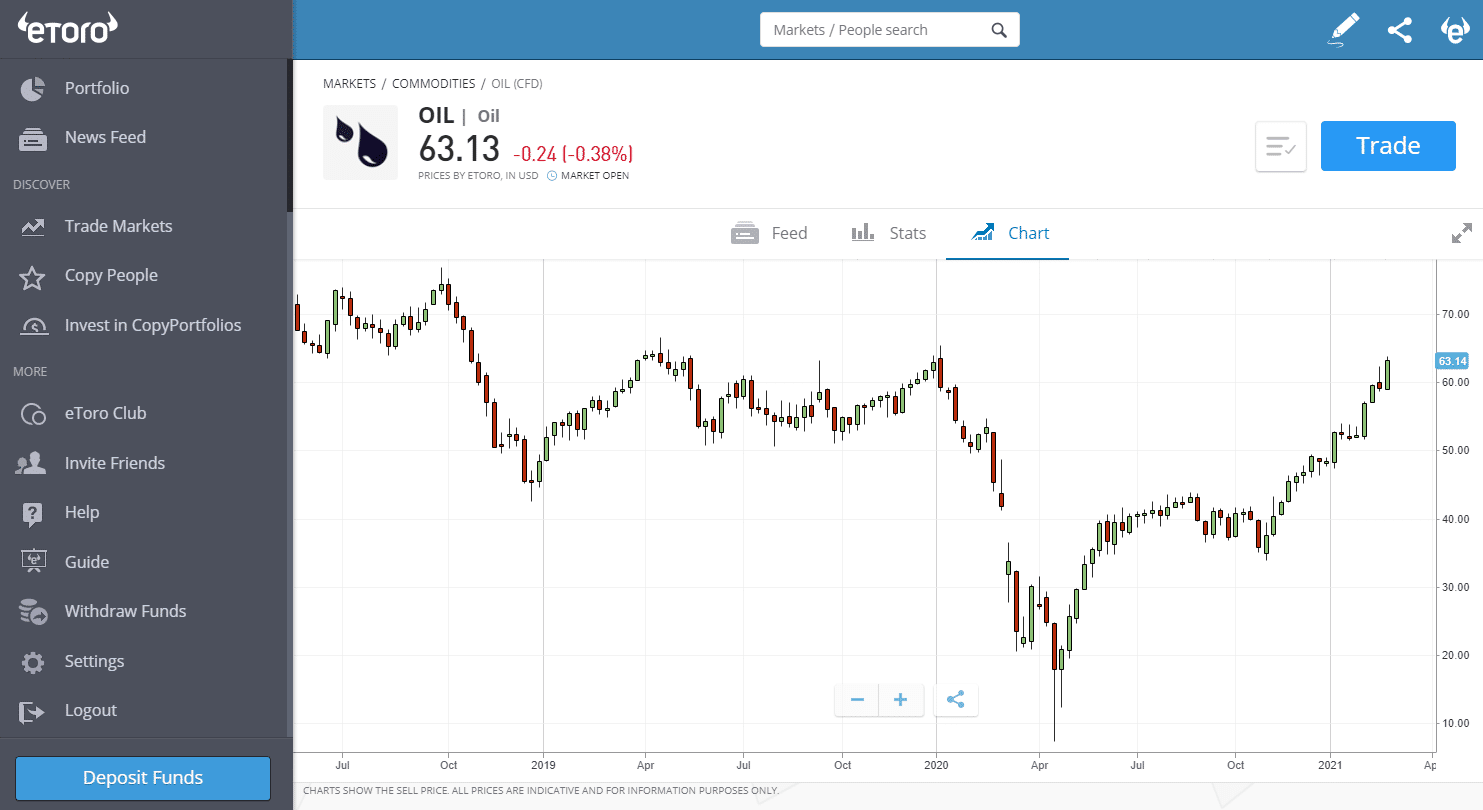The width and height of the screenshot is (1483, 810).
Task: Open eToro Club page
Action: point(106,413)
